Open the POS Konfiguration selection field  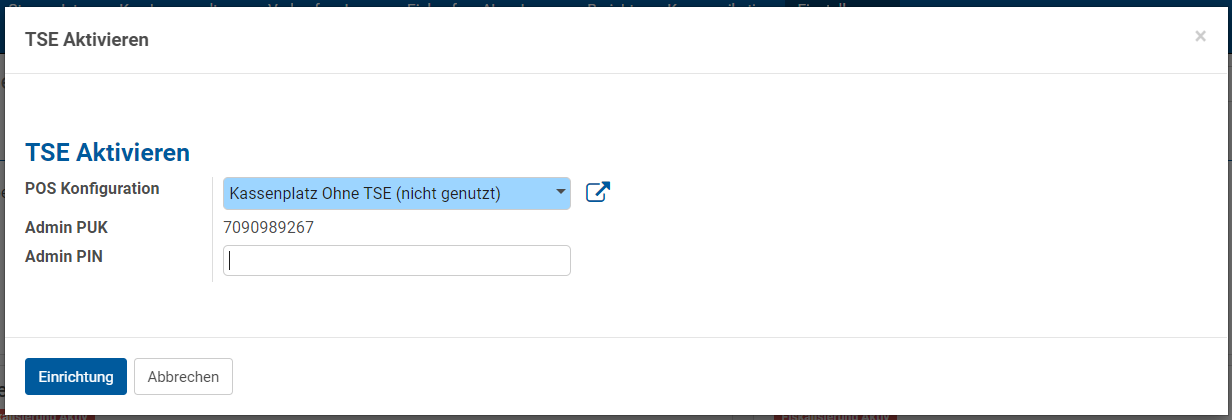pyautogui.click(x=397, y=193)
